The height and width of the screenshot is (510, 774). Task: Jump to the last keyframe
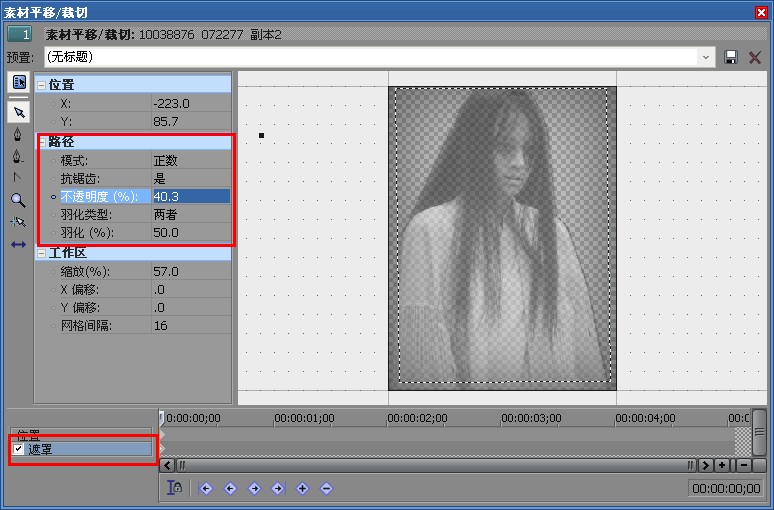[x=278, y=488]
